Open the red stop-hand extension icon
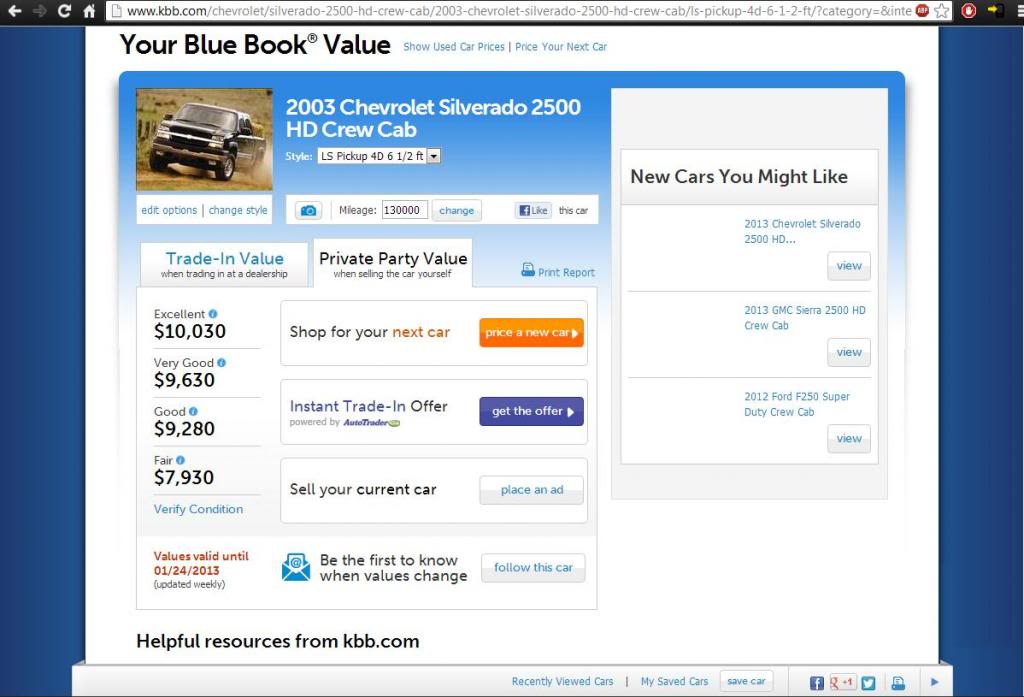Viewport: 1024px width, 697px height. (x=968, y=10)
